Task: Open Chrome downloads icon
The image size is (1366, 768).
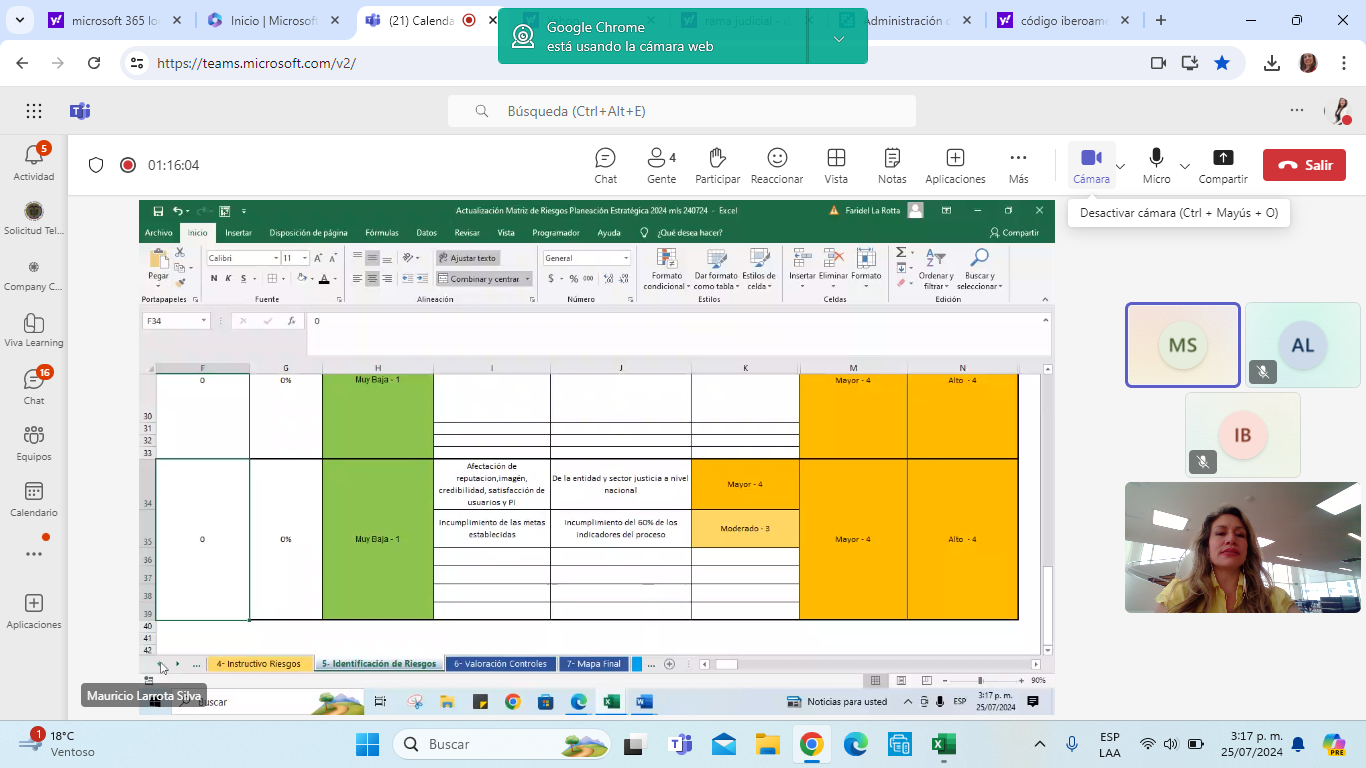Action: [1272, 63]
